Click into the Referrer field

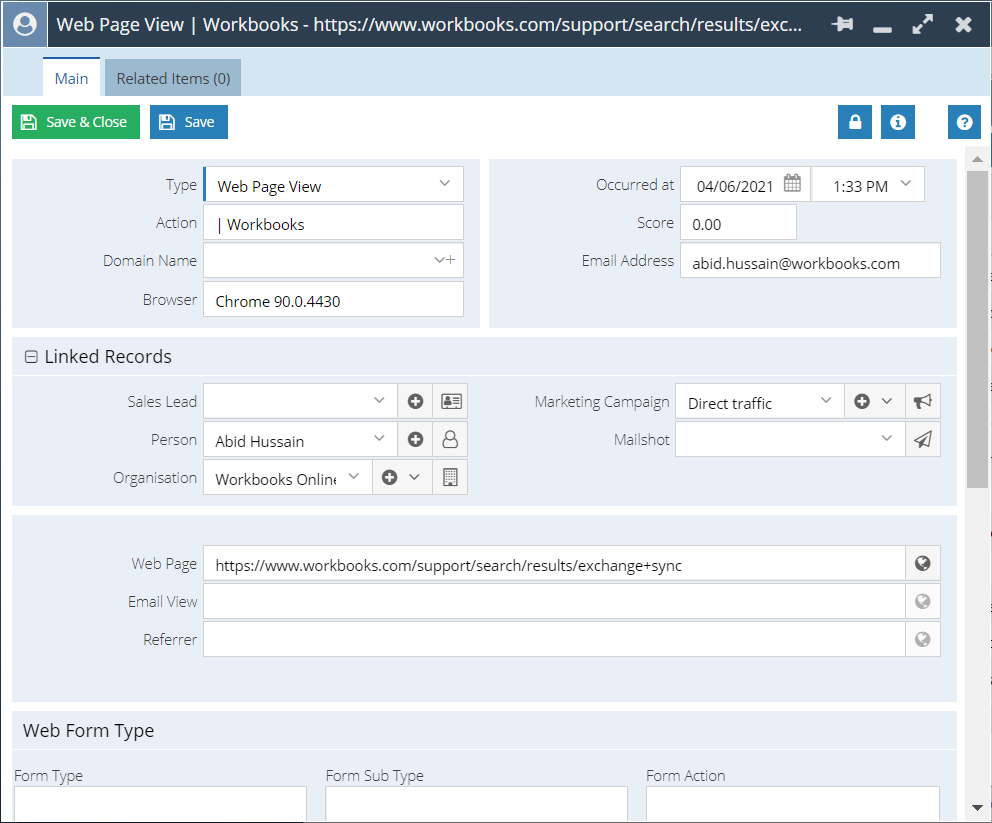pyautogui.click(x=554, y=639)
